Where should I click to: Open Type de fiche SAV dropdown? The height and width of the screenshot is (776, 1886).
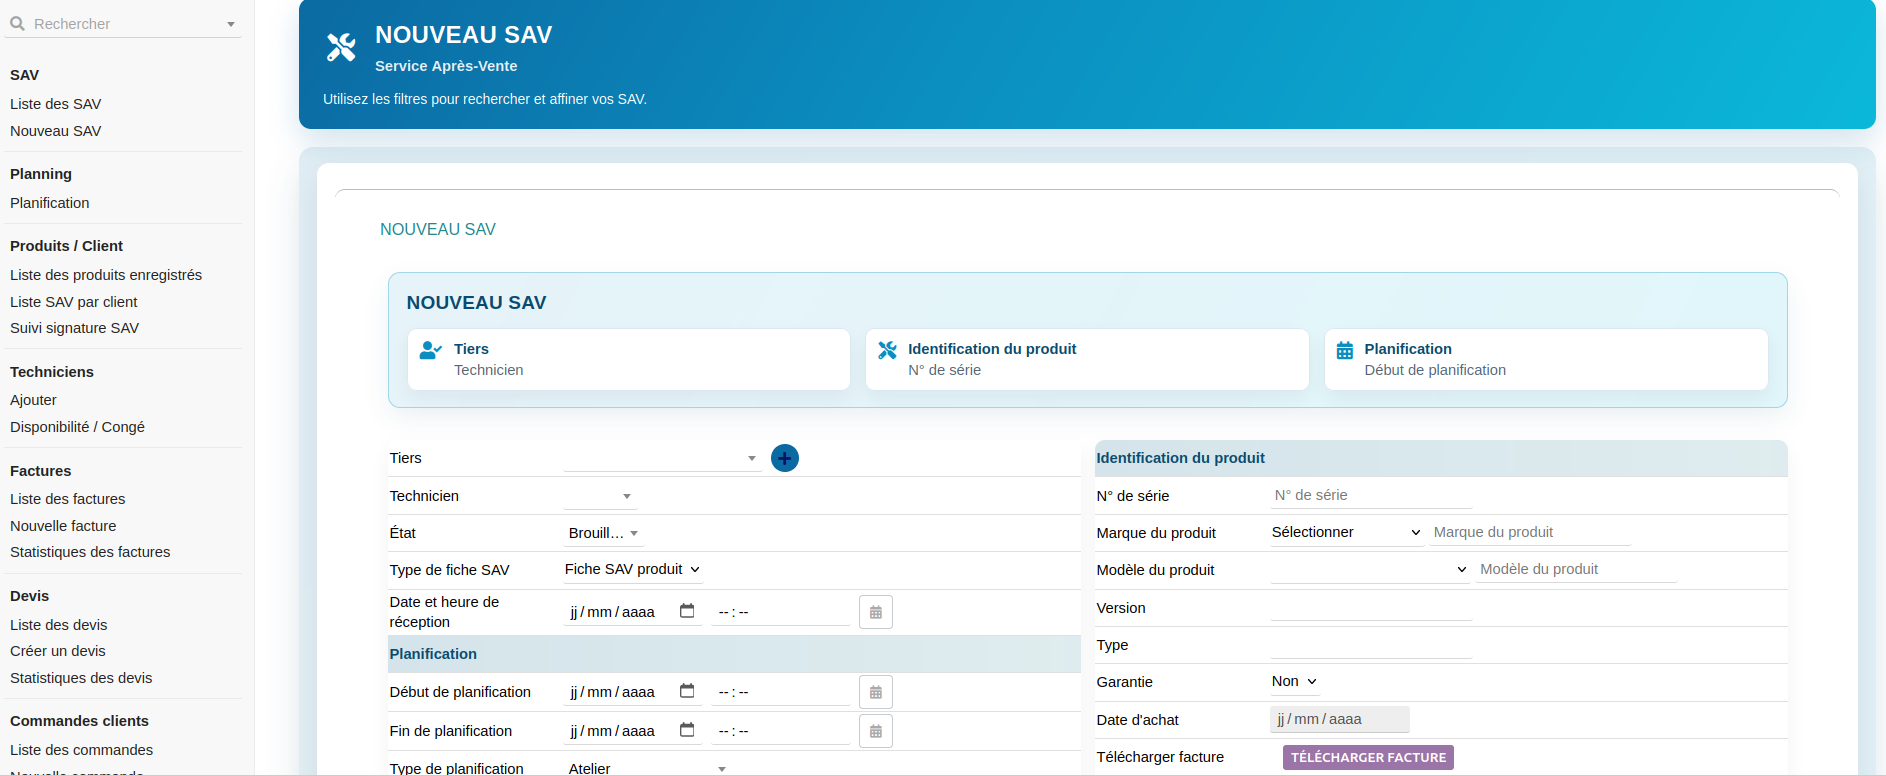tap(632, 569)
